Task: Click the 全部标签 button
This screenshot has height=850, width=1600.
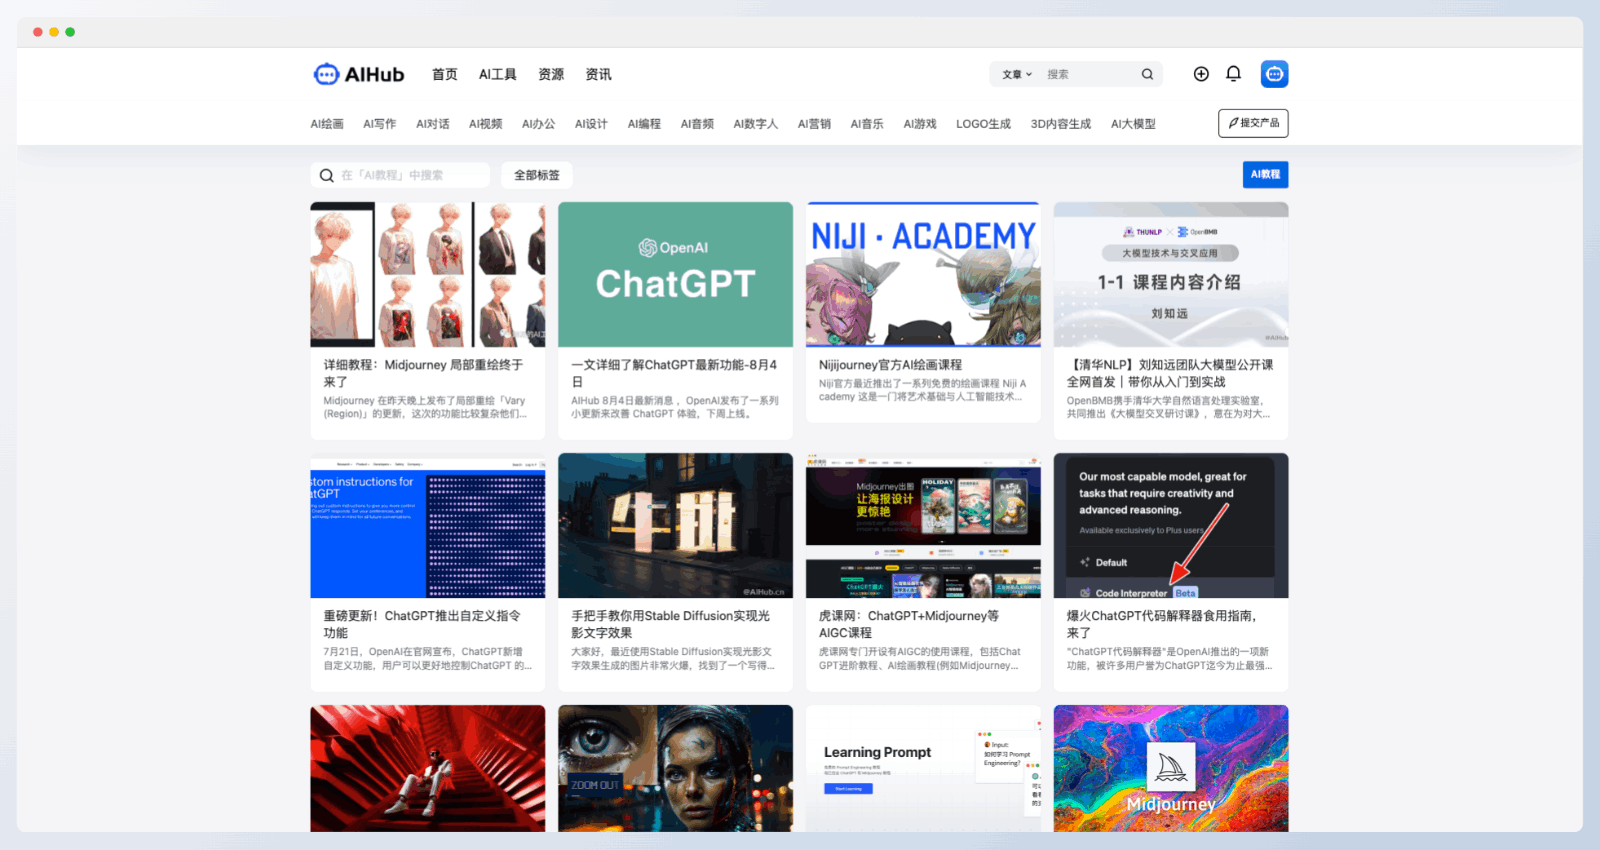Action: (537, 175)
